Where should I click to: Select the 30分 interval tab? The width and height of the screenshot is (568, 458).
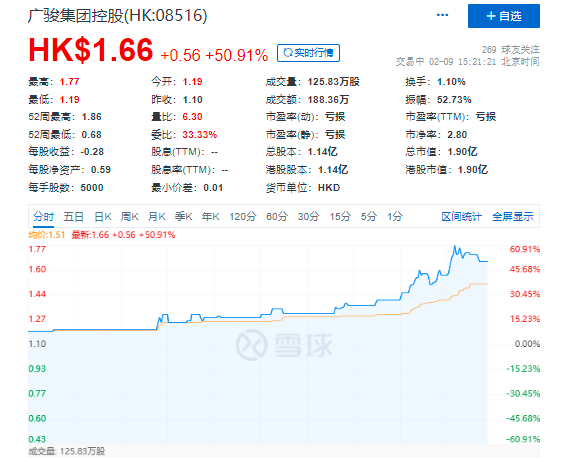click(308, 217)
